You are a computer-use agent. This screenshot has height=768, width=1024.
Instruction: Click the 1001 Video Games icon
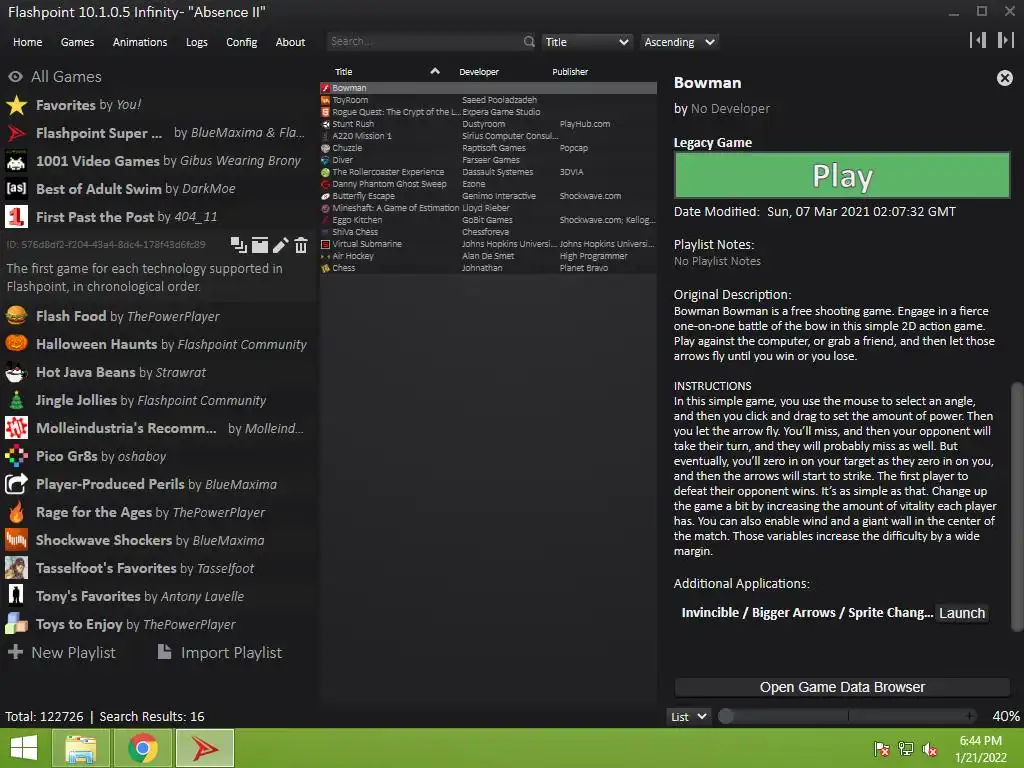point(16,161)
